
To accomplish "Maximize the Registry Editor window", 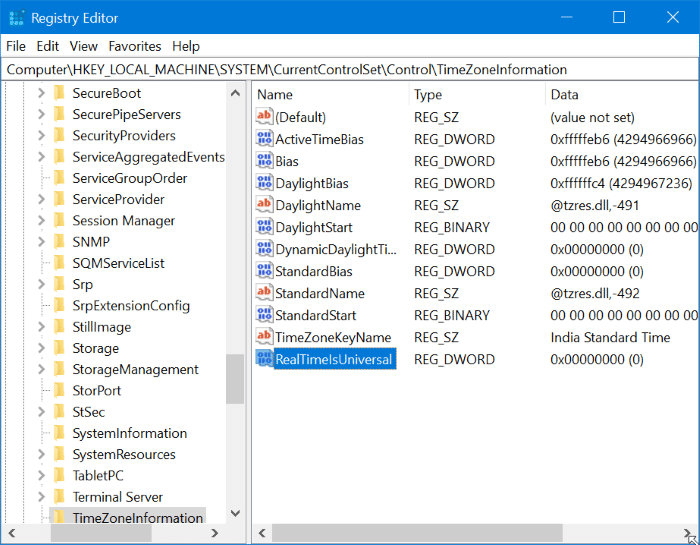I will 619,17.
